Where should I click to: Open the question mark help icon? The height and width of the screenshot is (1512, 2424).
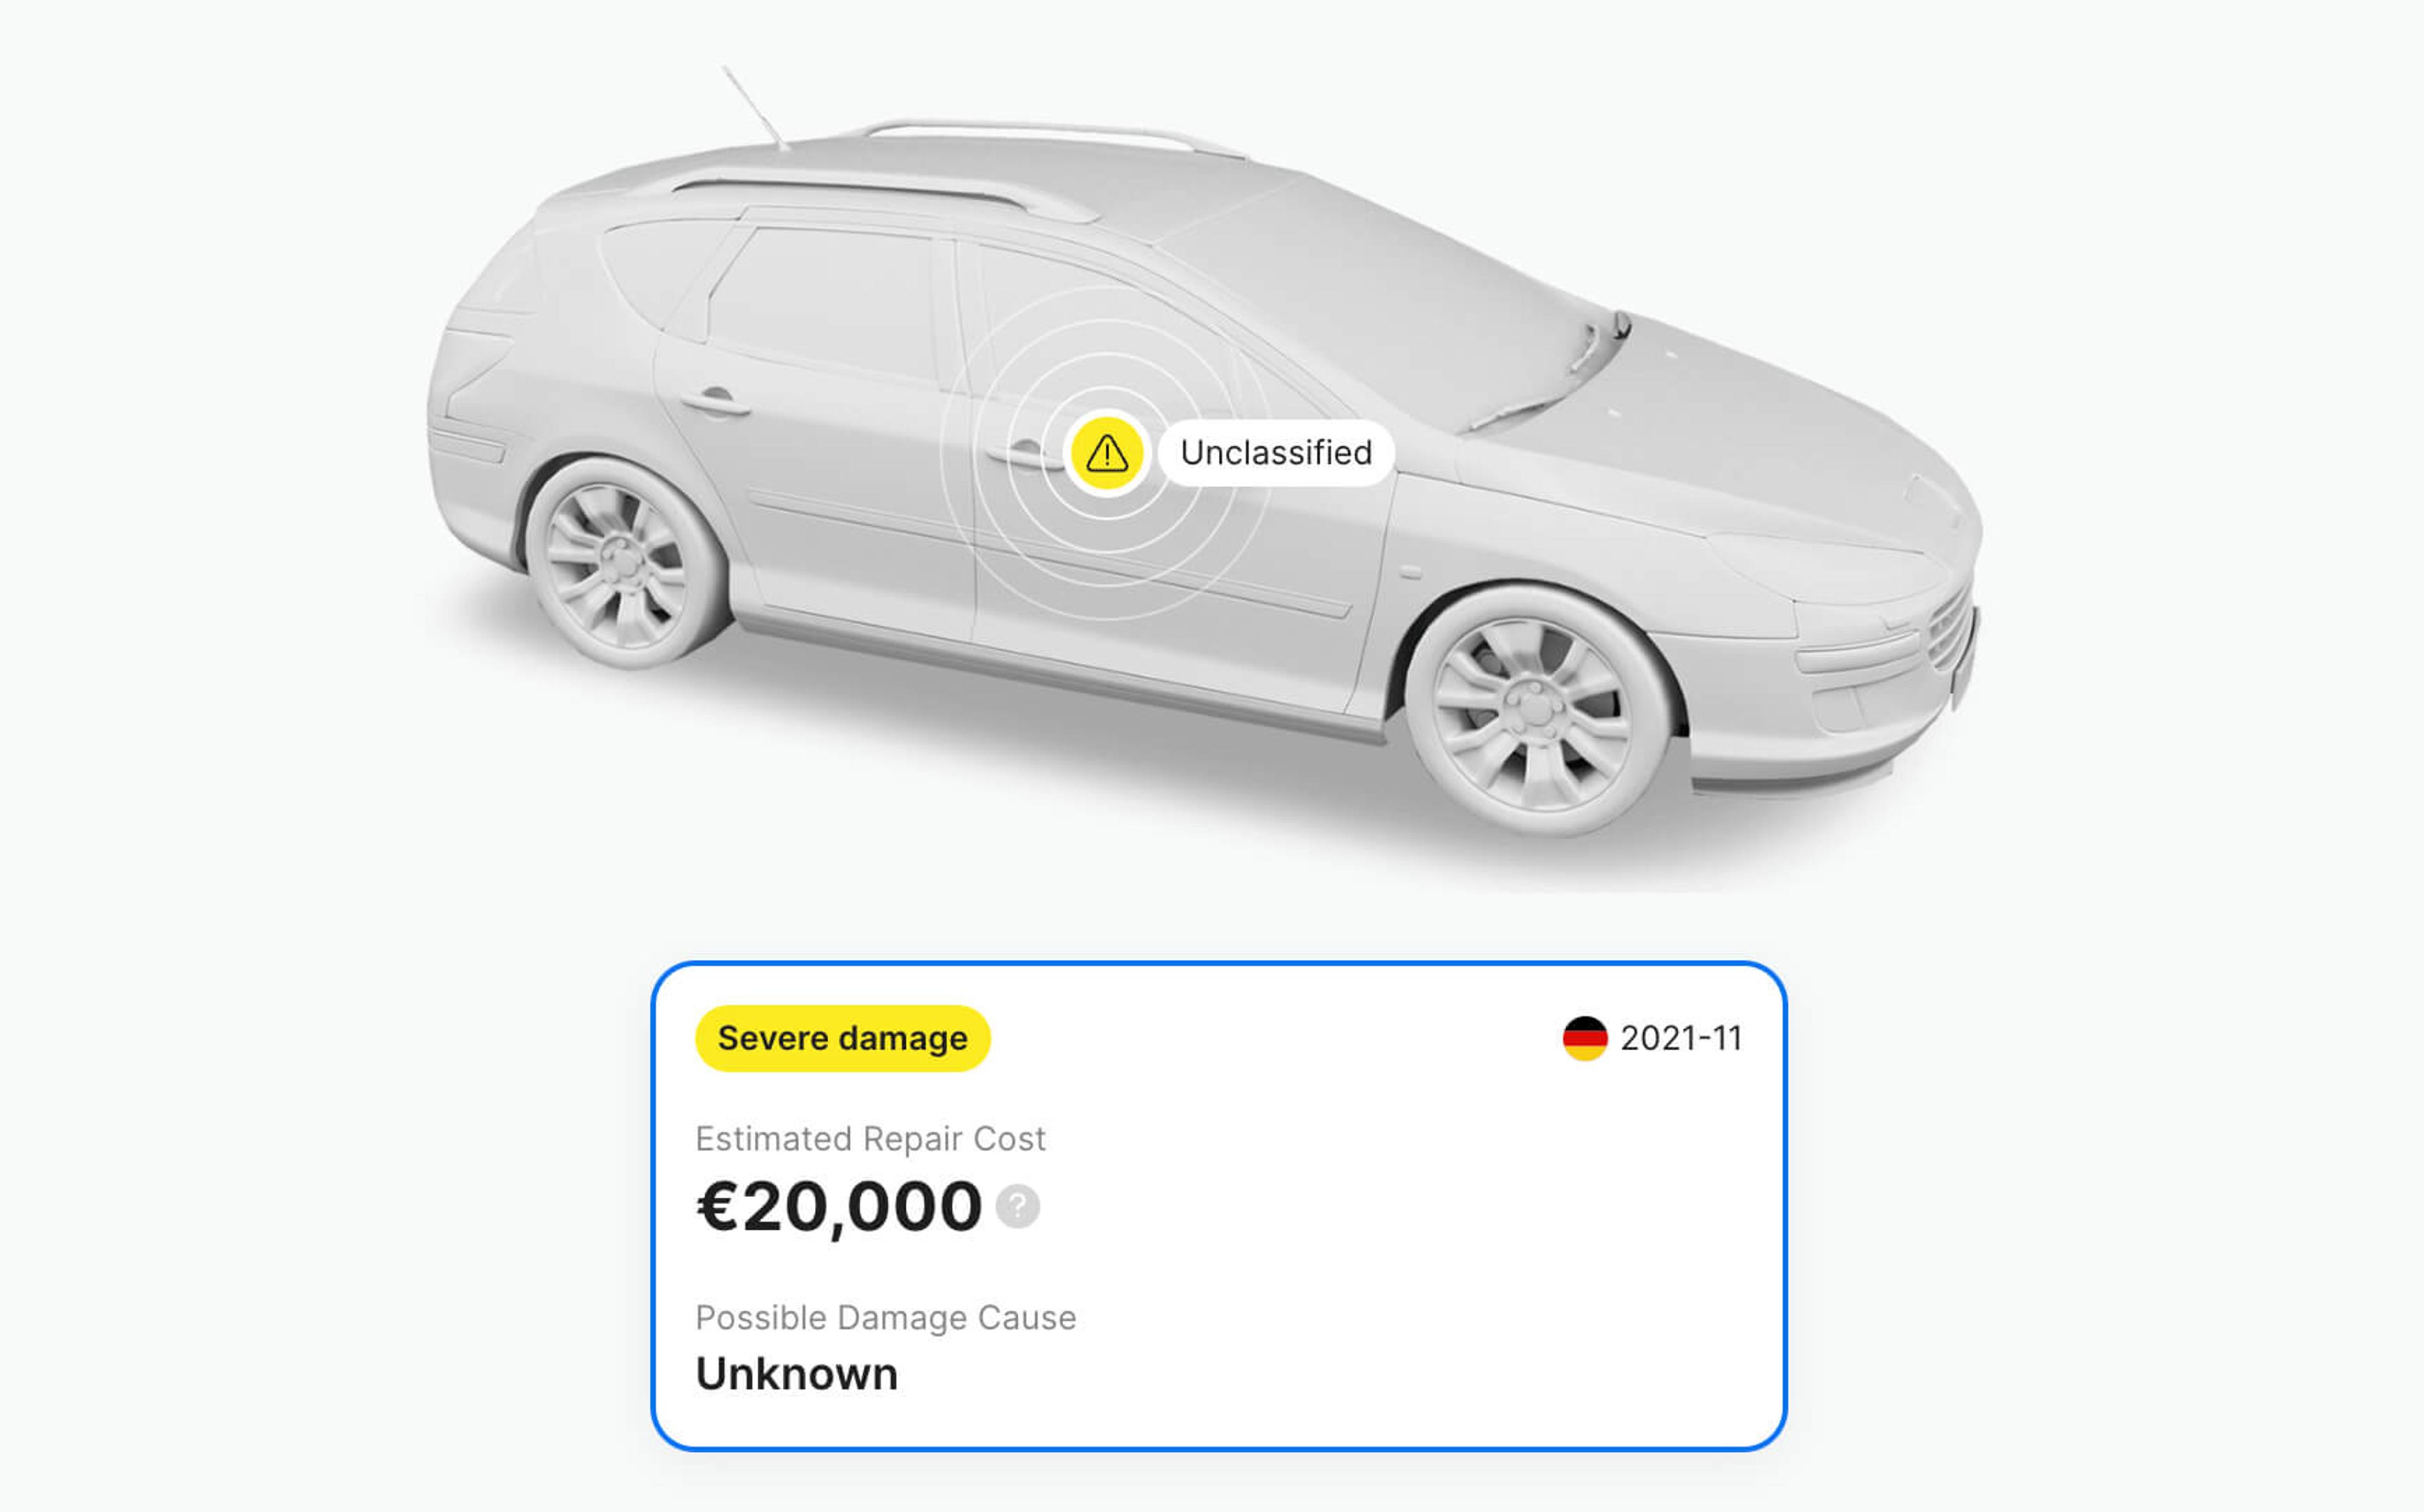click(x=1018, y=1206)
